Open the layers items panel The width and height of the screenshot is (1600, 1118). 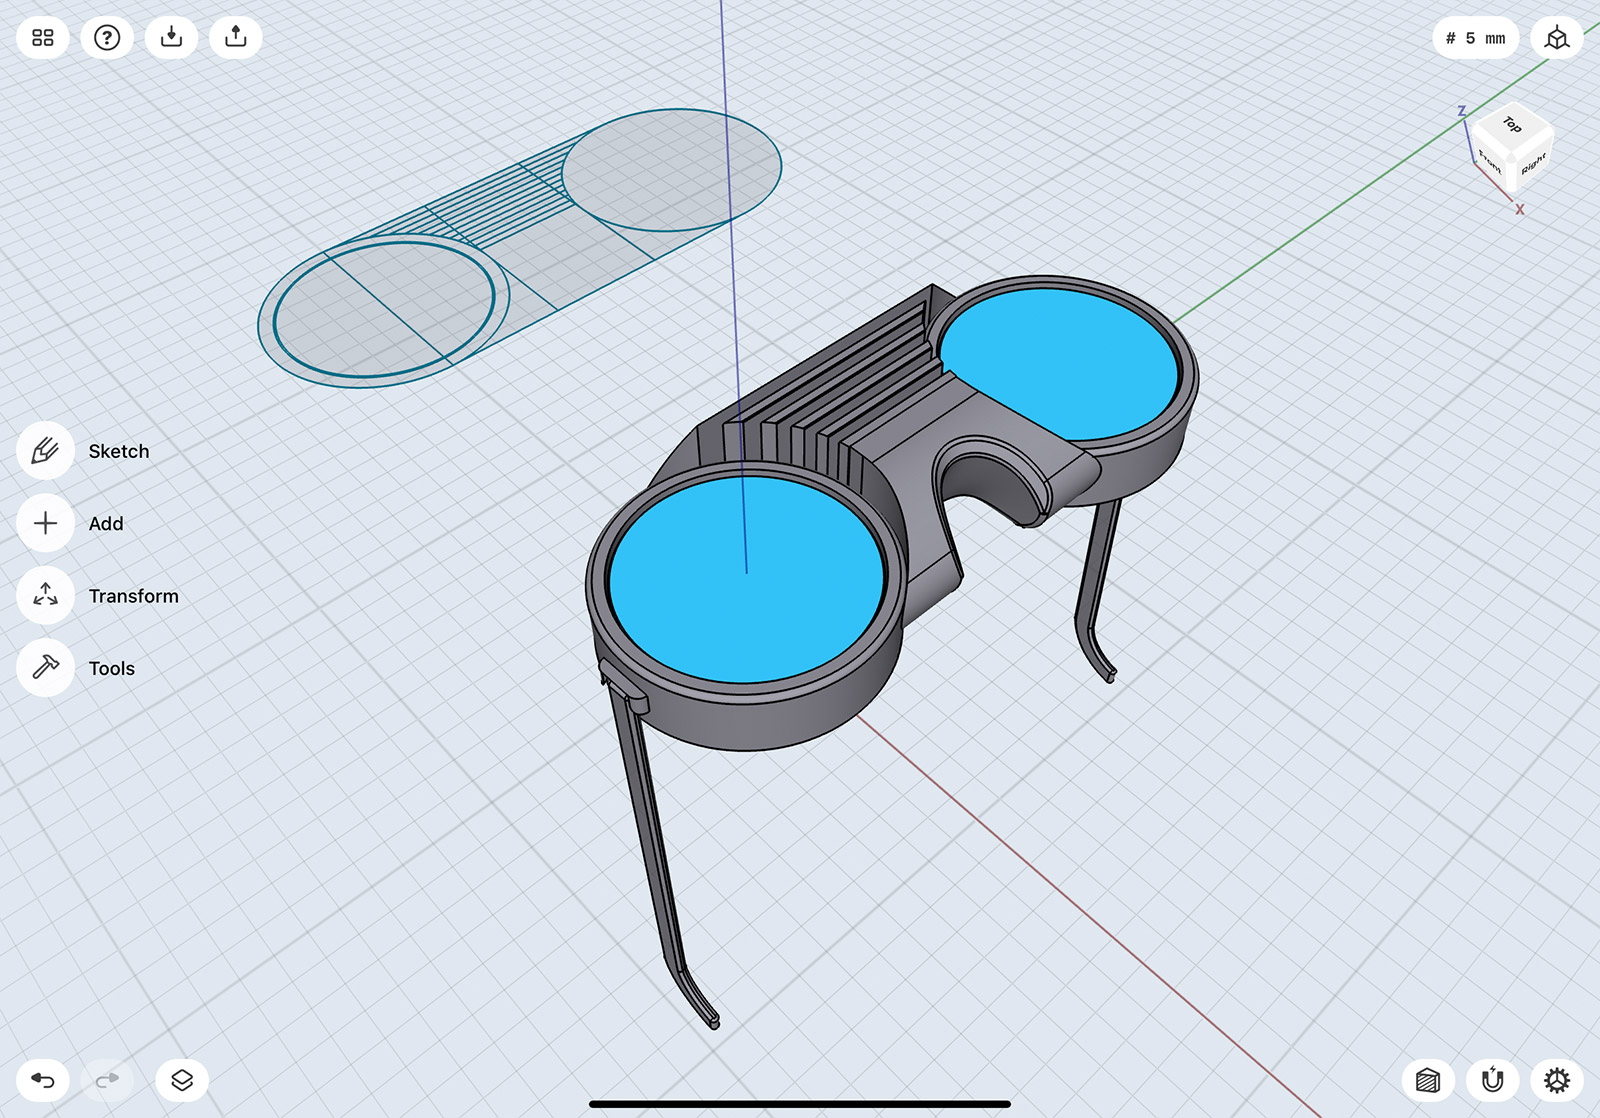[x=182, y=1080]
